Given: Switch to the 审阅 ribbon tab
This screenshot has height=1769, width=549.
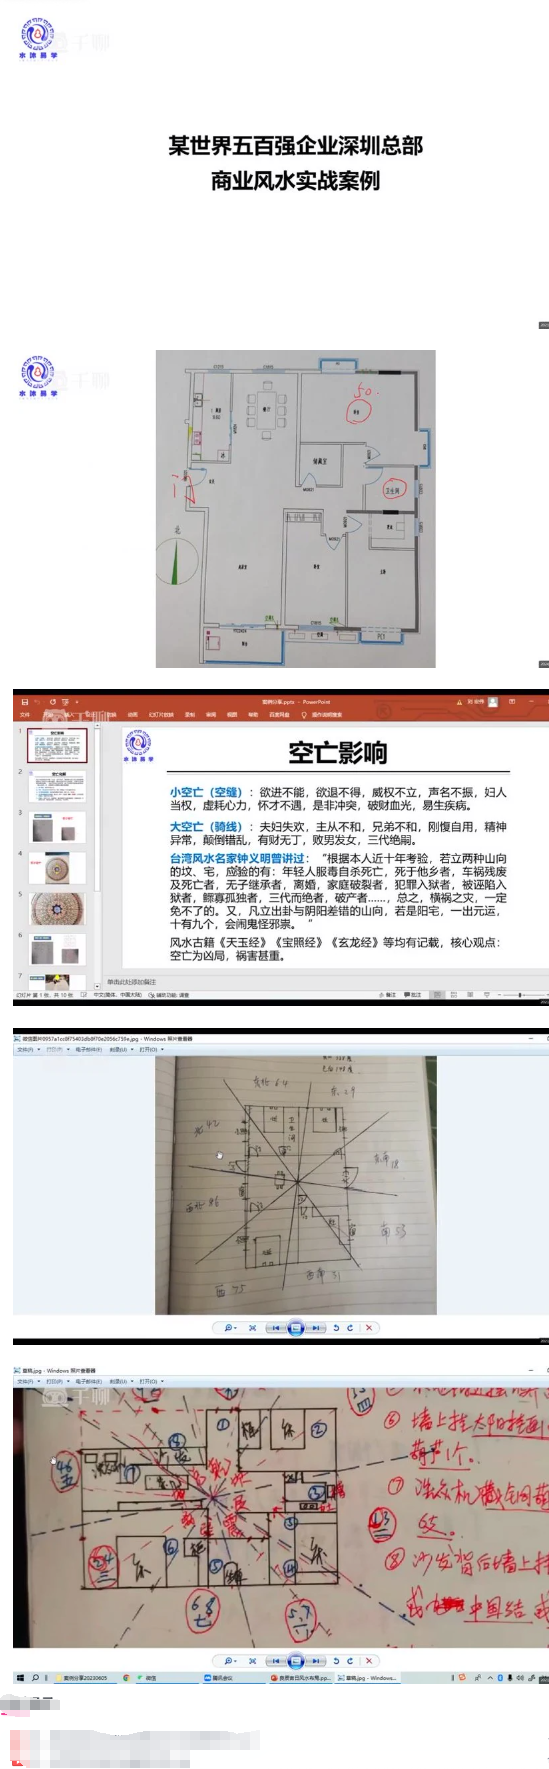Looking at the screenshot, I should point(211,715).
